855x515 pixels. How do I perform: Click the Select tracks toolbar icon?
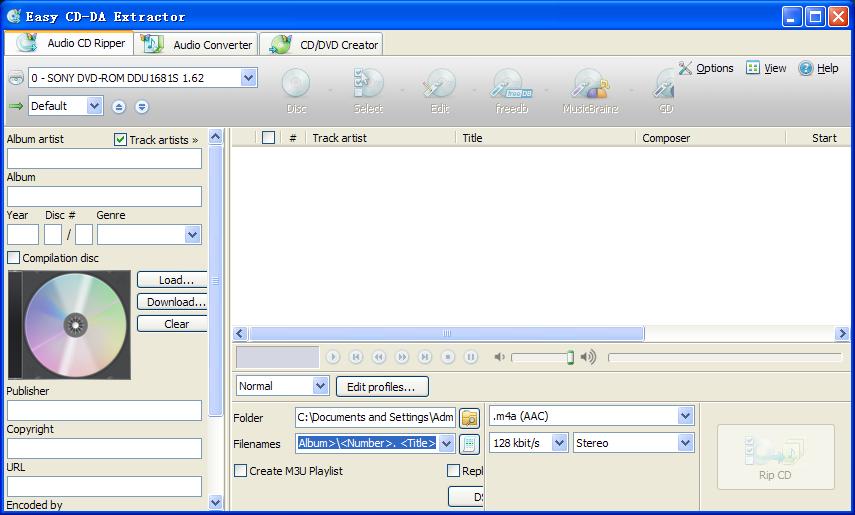click(x=369, y=83)
